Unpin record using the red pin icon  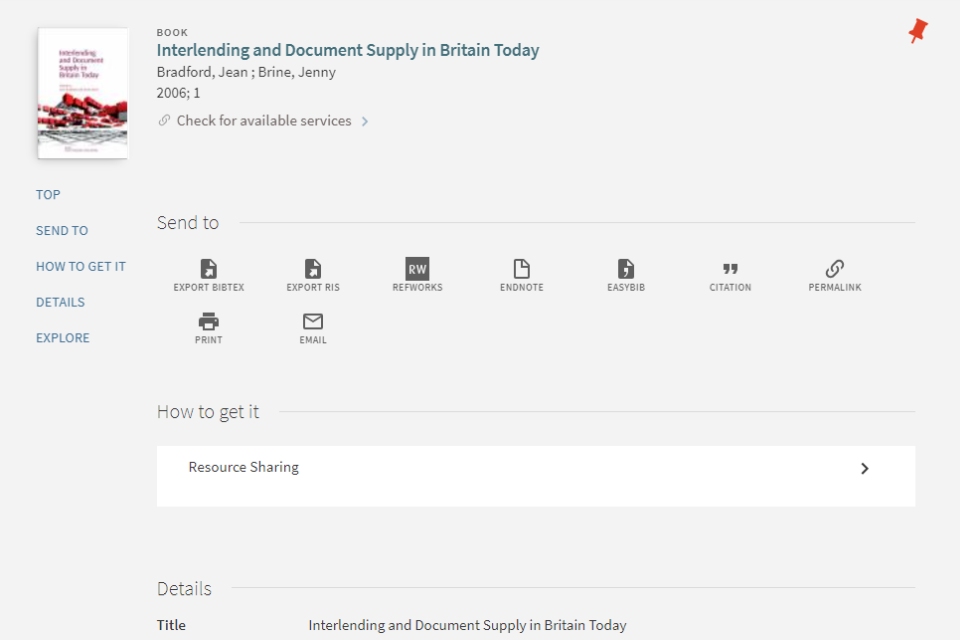click(x=917, y=32)
